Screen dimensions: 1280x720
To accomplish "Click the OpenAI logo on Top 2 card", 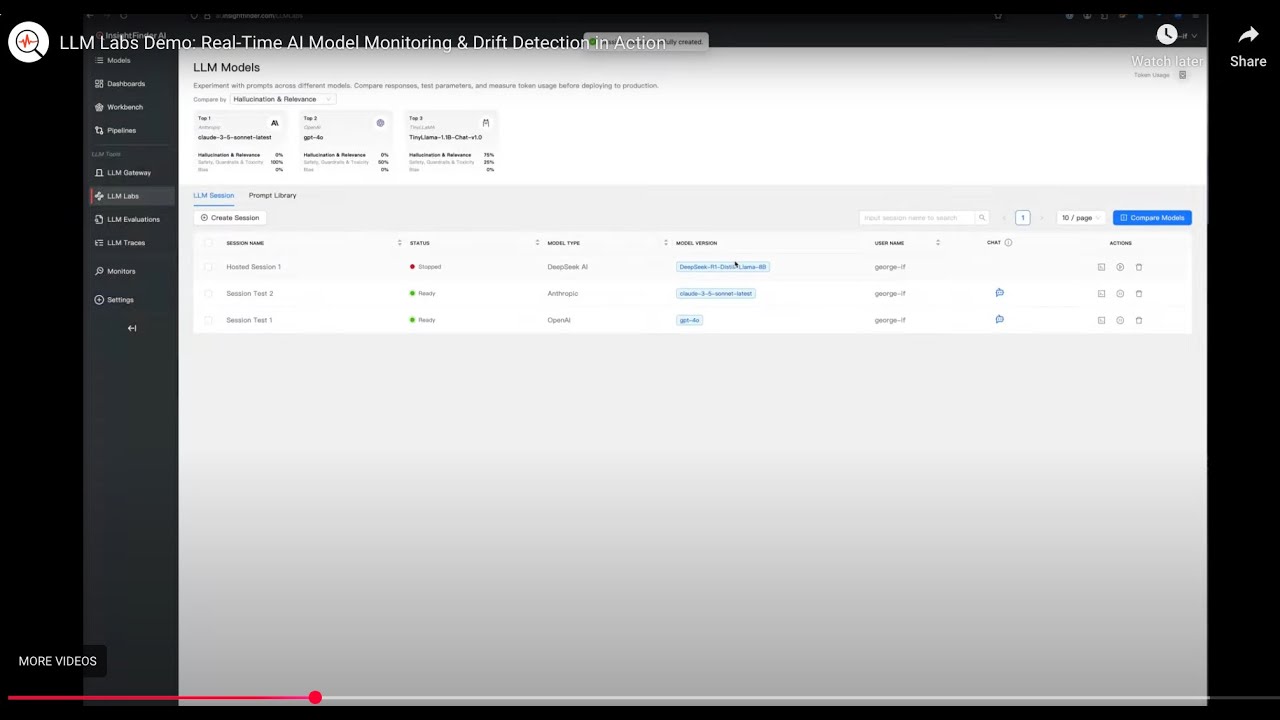I will [x=380, y=123].
